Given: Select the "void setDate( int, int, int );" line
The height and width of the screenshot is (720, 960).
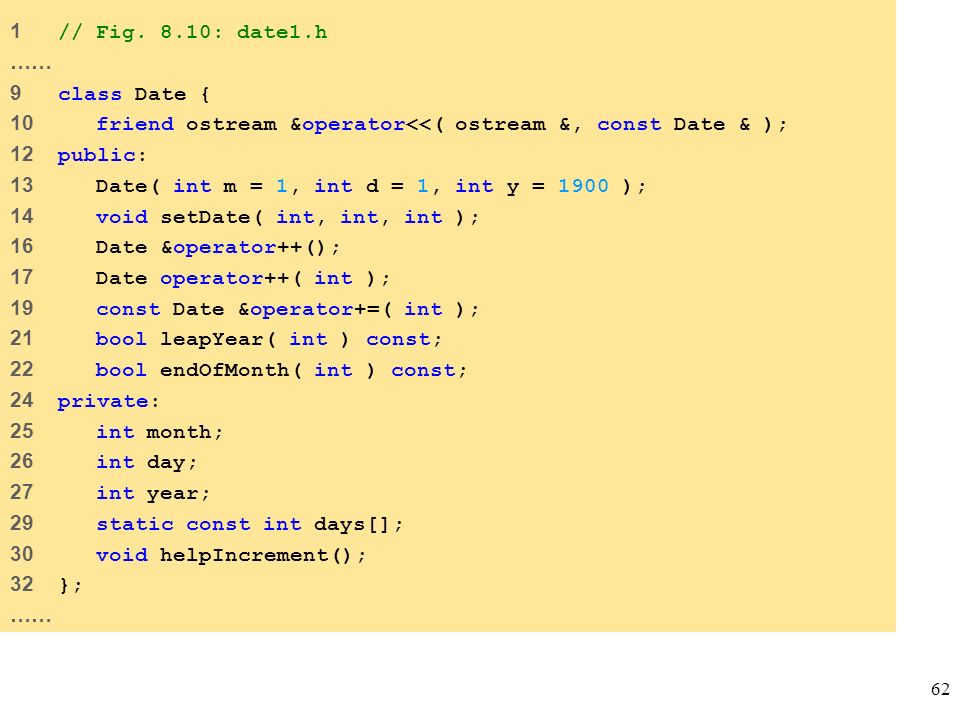Looking at the screenshot, I should click(287, 217).
